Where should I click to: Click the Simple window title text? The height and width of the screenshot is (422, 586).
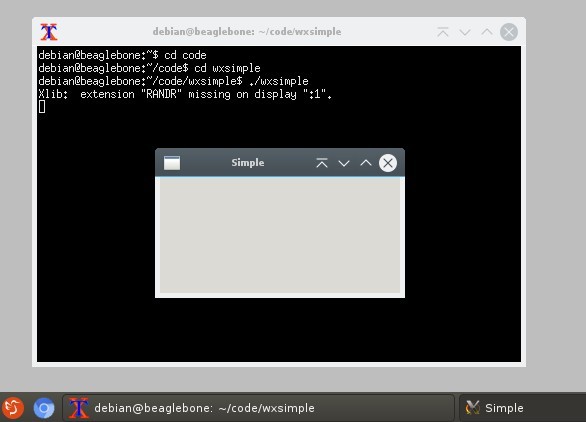click(x=248, y=163)
